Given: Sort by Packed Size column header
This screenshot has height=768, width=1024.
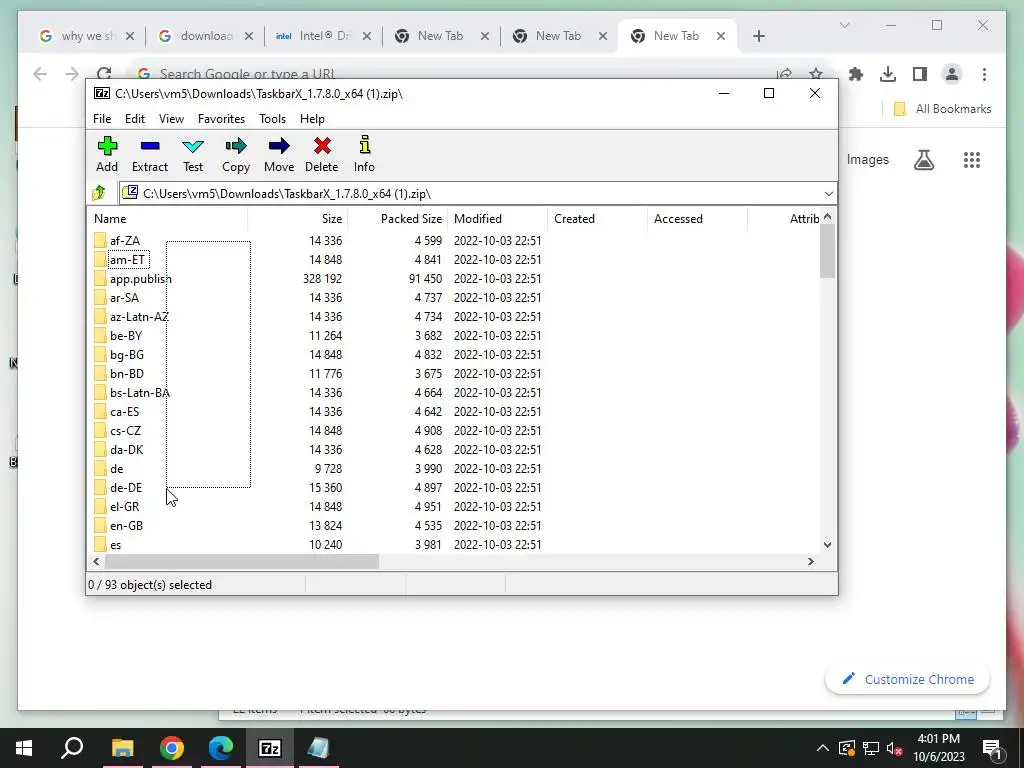Looking at the screenshot, I should tap(397, 219).
